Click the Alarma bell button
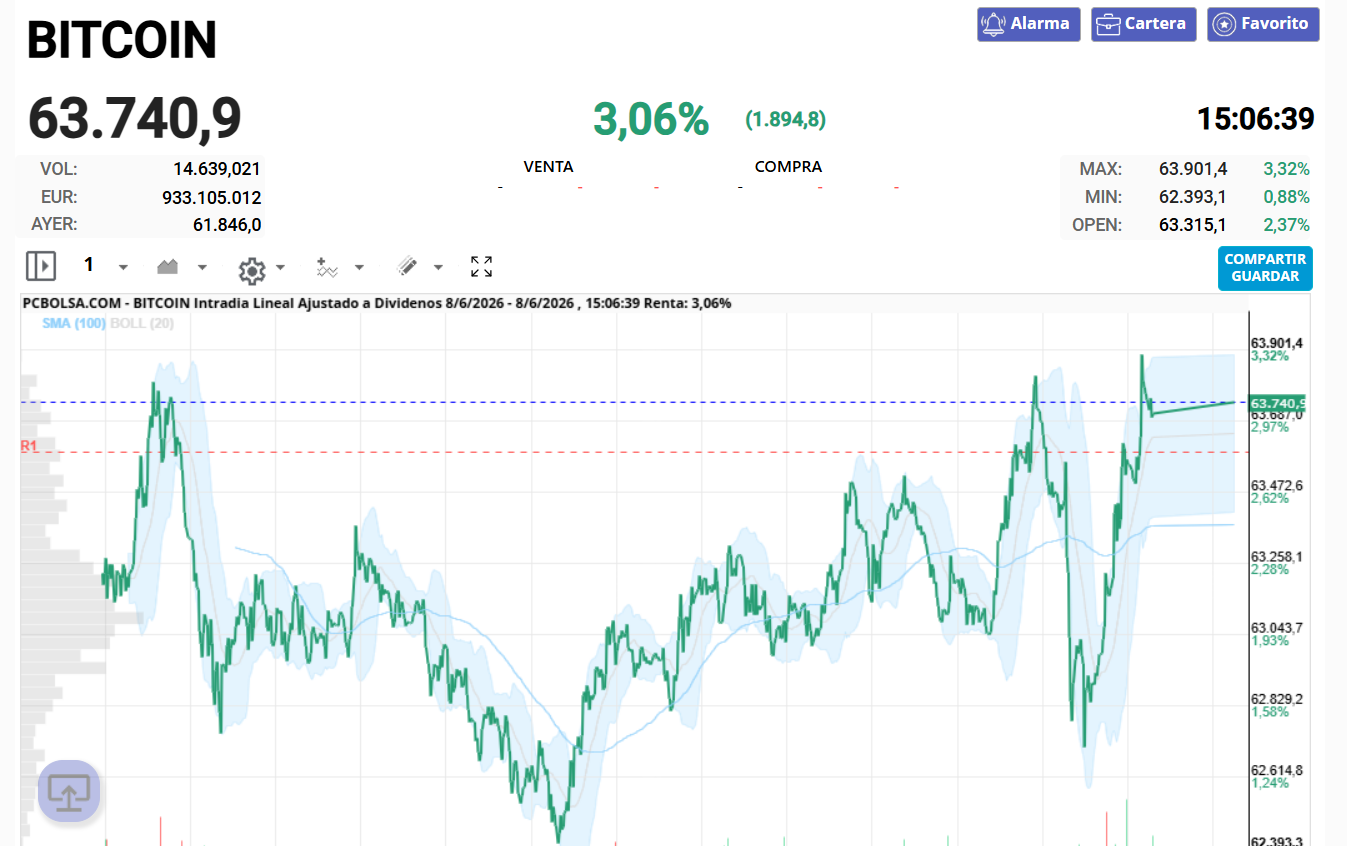 point(1028,24)
